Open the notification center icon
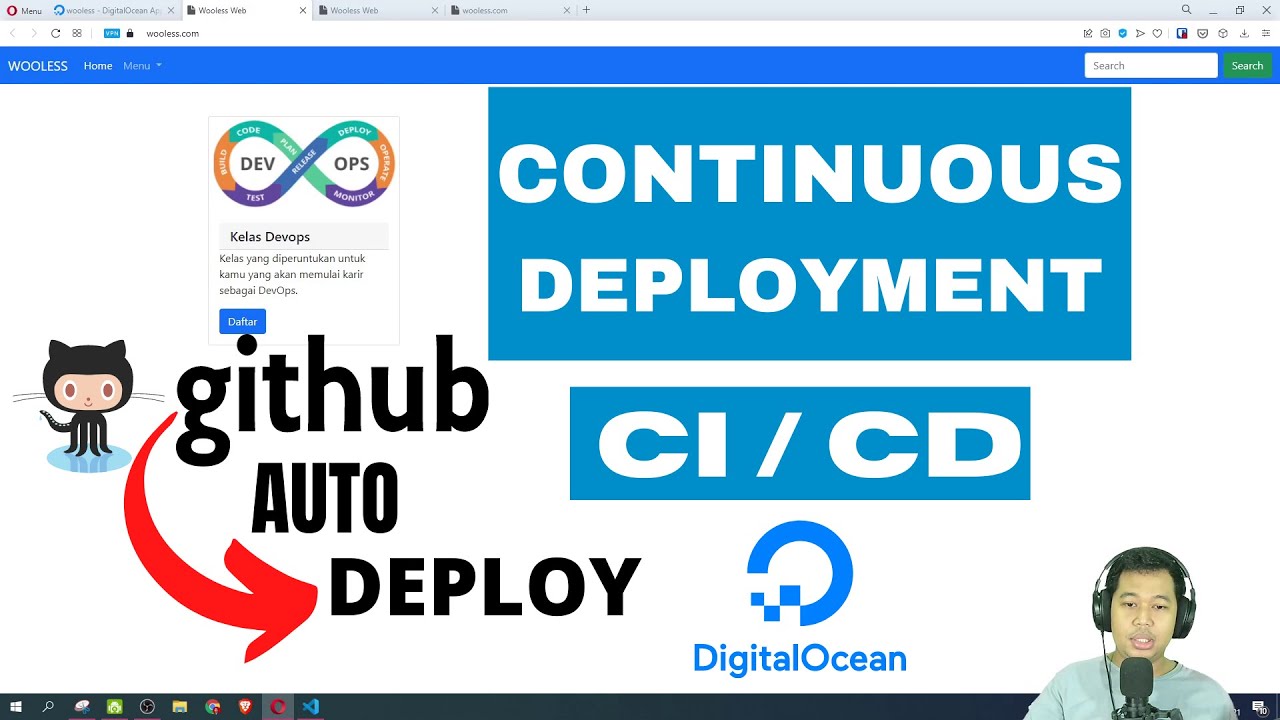The image size is (1280, 720). click(x=1259, y=708)
